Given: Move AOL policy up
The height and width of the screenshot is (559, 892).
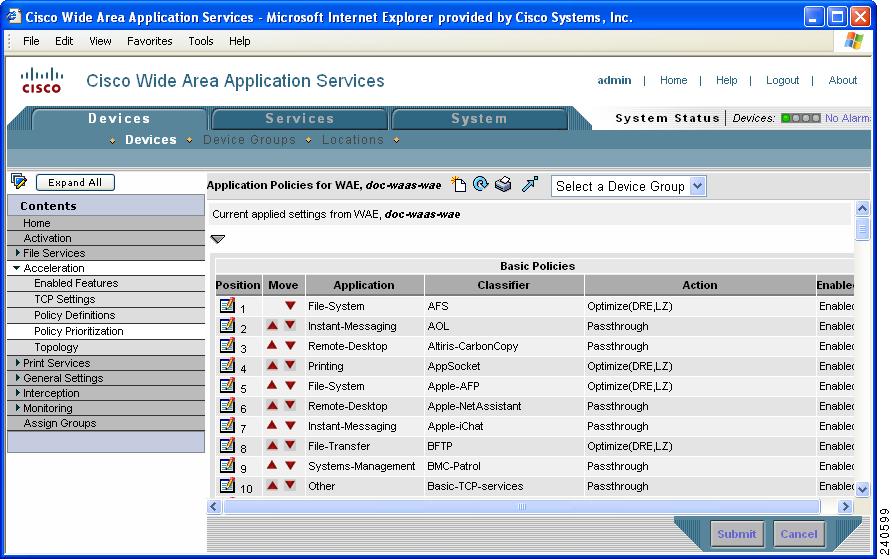Looking at the screenshot, I should pyautogui.click(x=272, y=325).
